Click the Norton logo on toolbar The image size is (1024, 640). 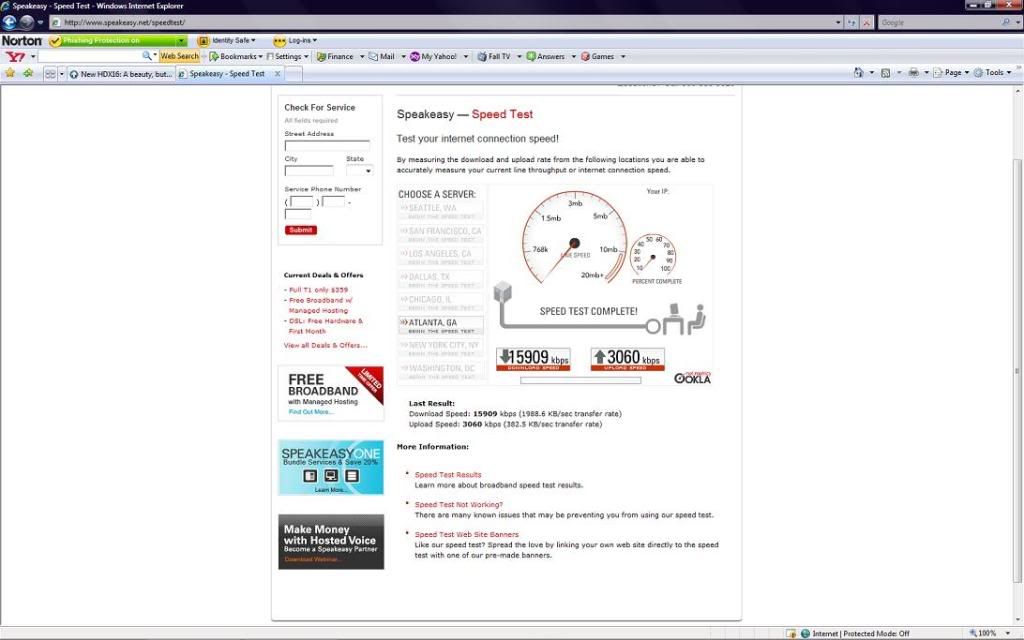(22, 40)
